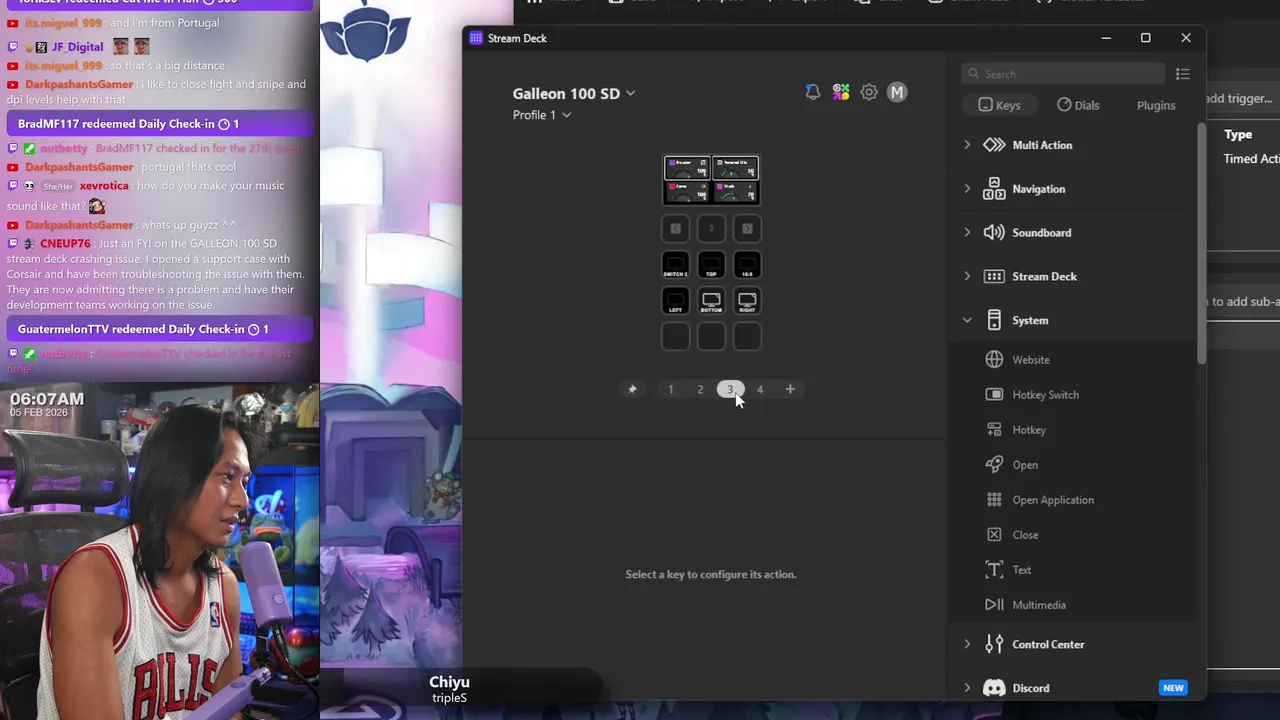
Task: Select the BOTTOM key
Action: (711, 301)
